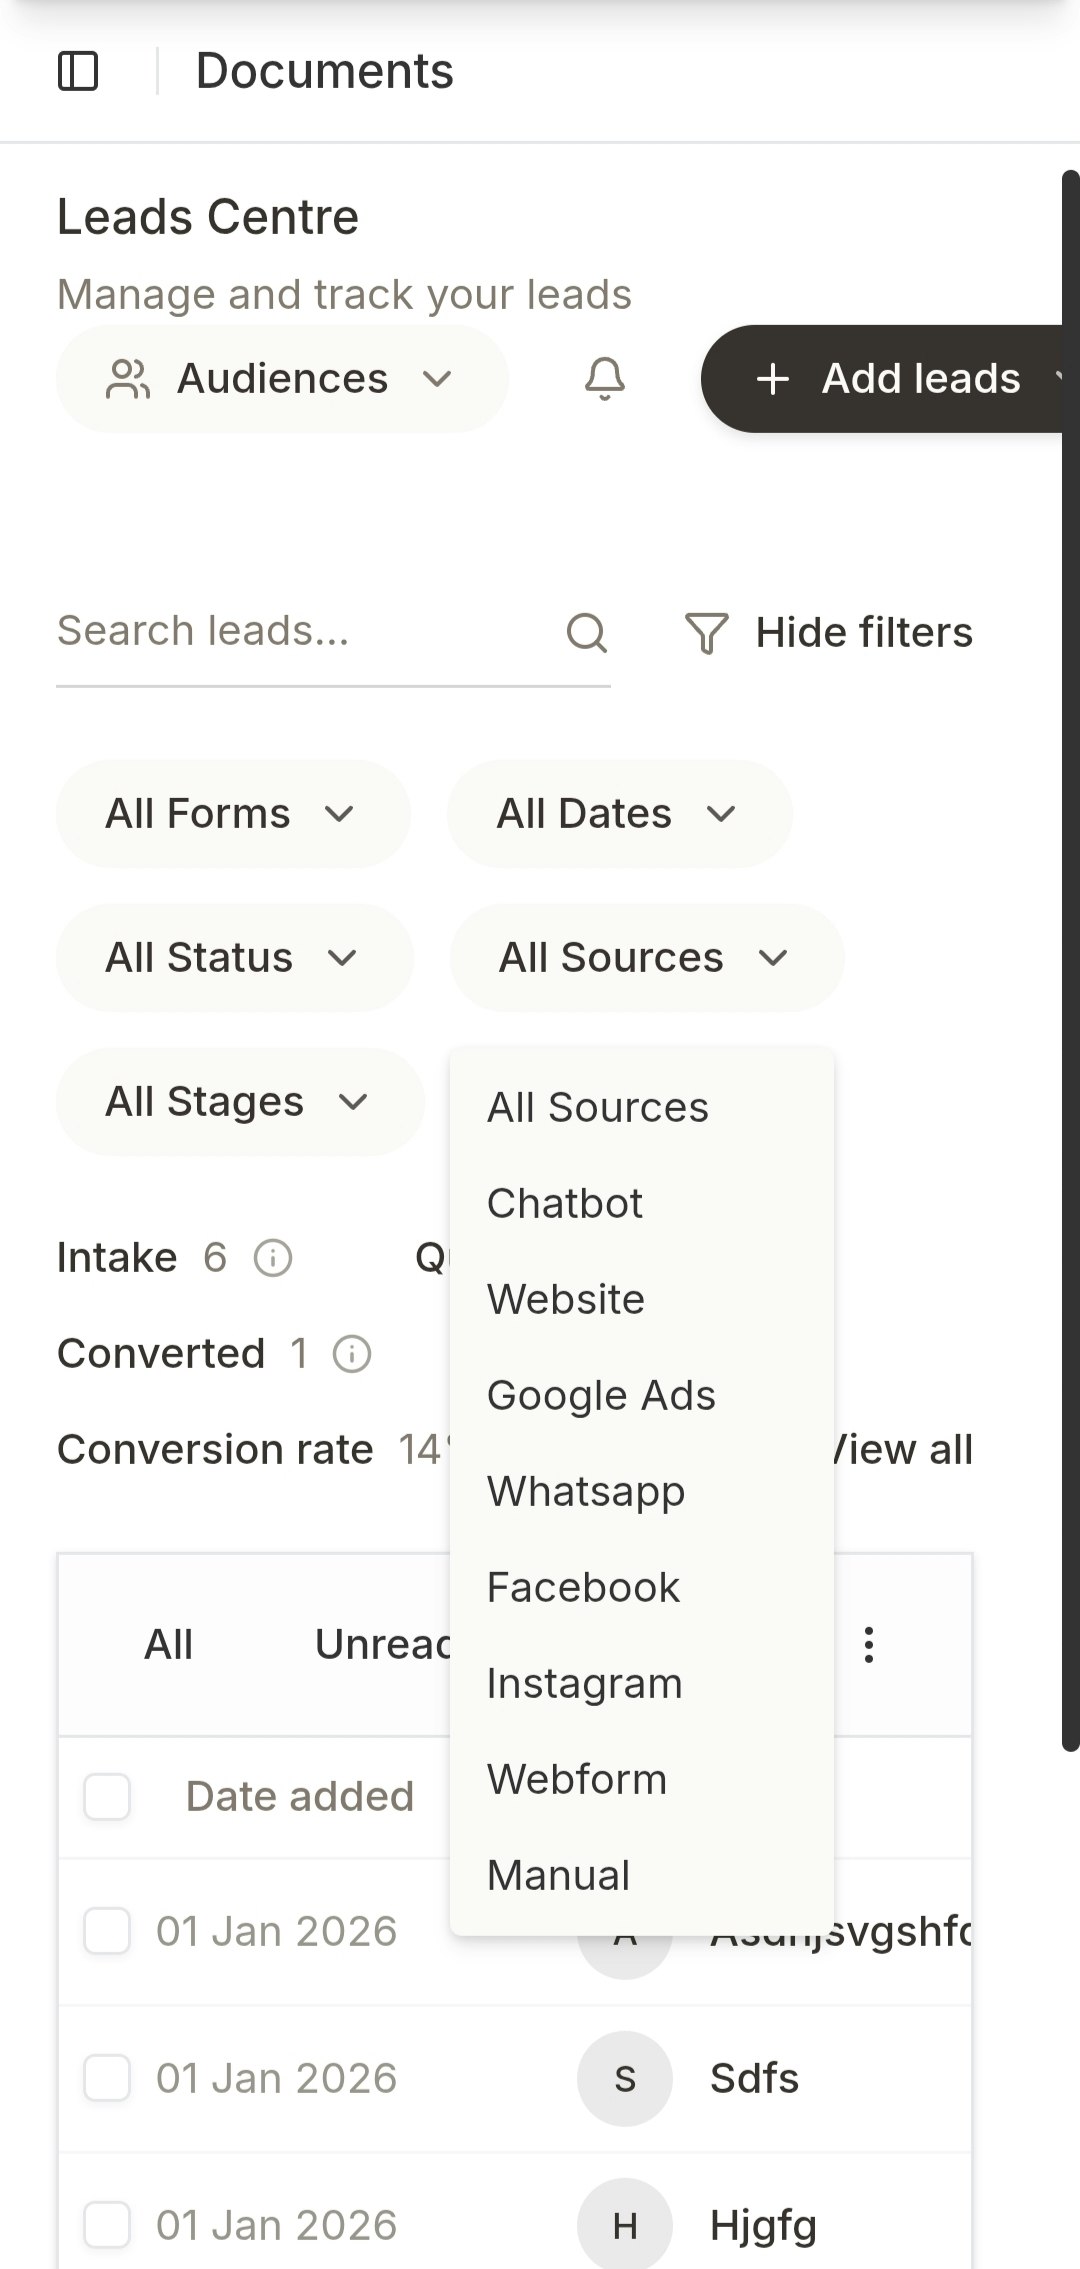Screen dimensions: 1080x2269
Task: Toggle the sidebar panel icon
Action: tap(78, 71)
